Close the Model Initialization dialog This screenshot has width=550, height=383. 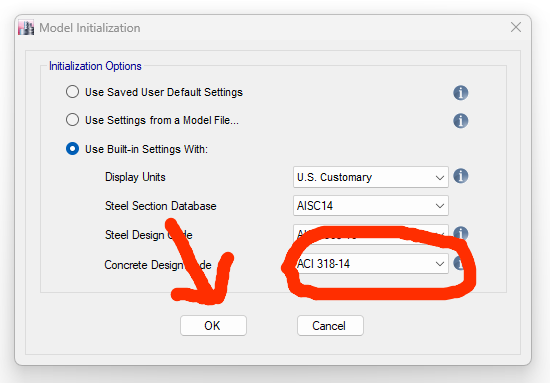click(516, 27)
